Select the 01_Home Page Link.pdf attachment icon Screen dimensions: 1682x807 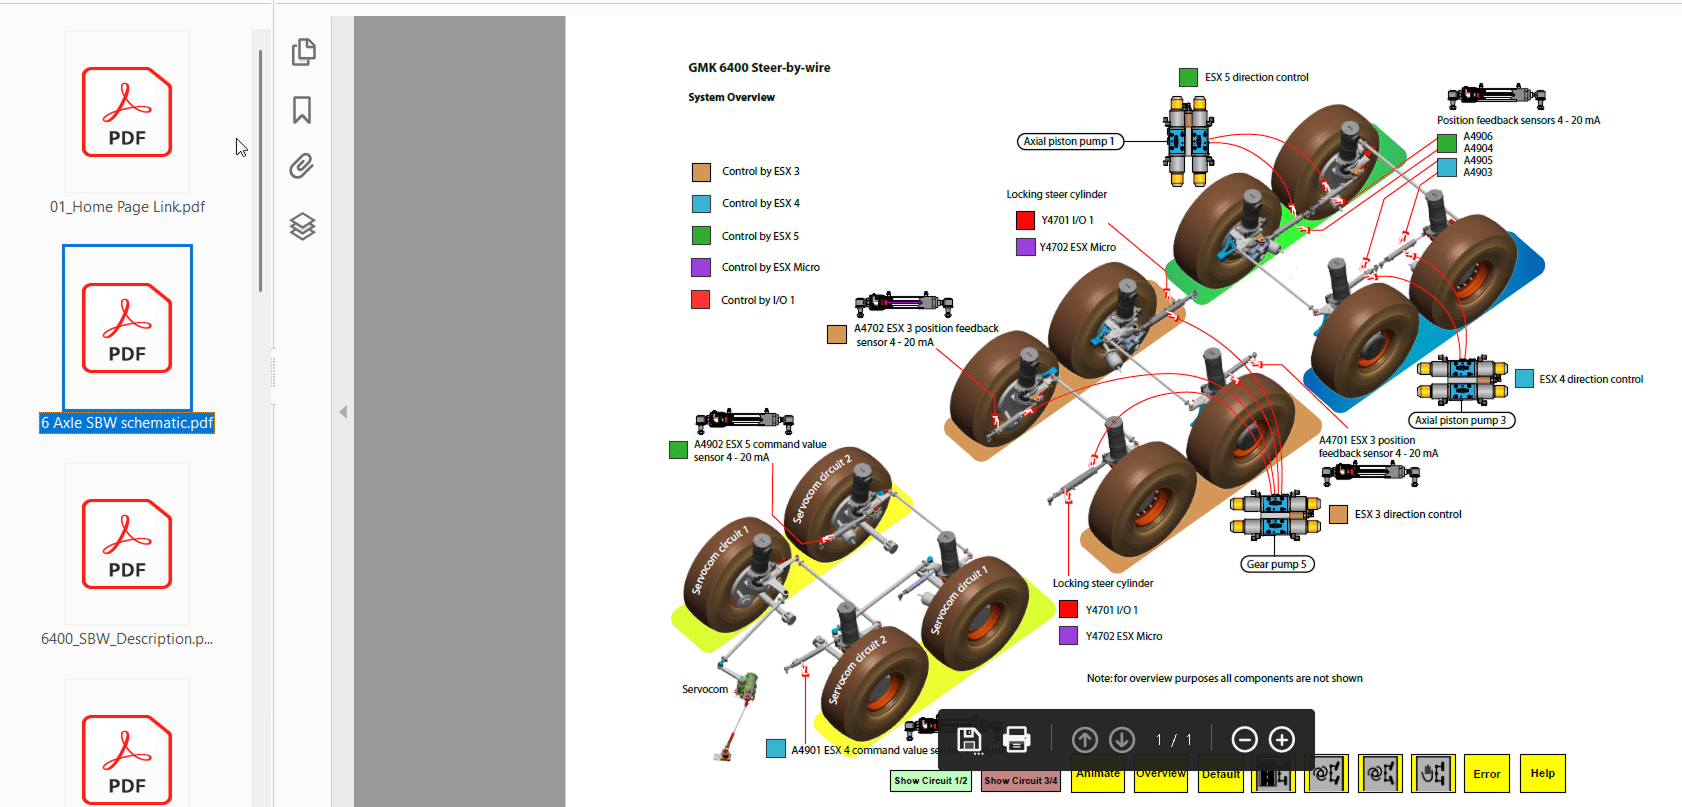(x=127, y=112)
